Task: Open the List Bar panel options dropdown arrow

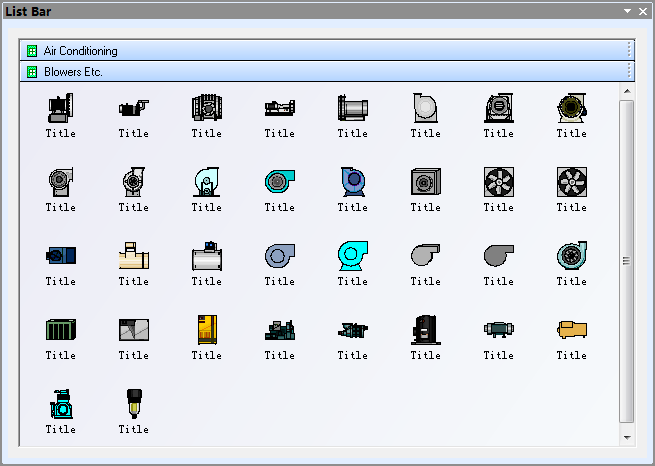Action: coord(627,11)
